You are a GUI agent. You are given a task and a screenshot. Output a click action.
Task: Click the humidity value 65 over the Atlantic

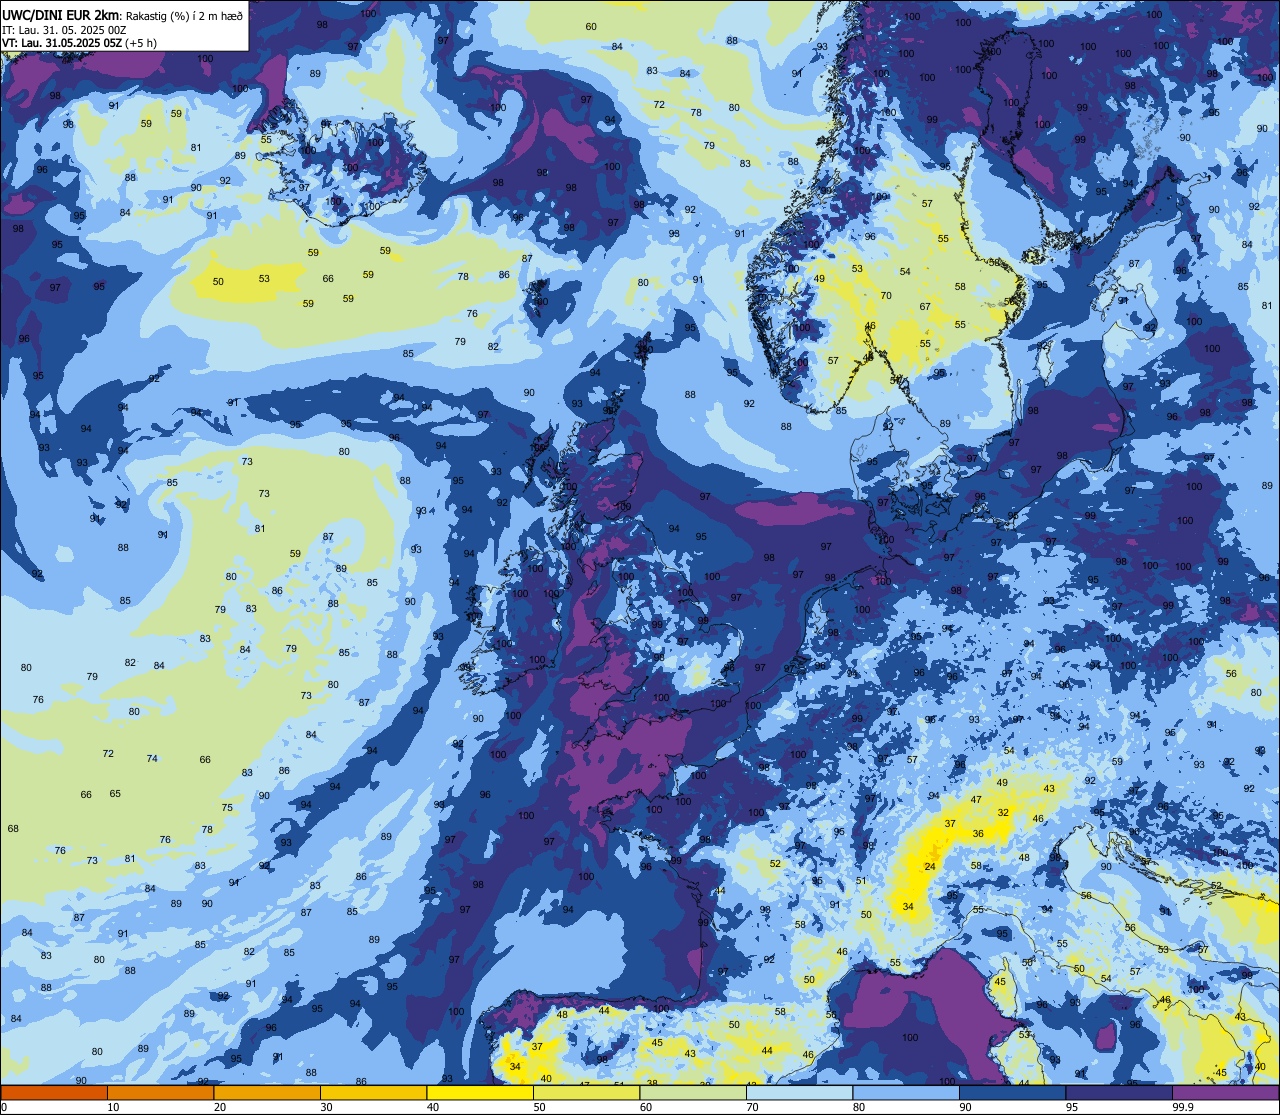tap(115, 793)
